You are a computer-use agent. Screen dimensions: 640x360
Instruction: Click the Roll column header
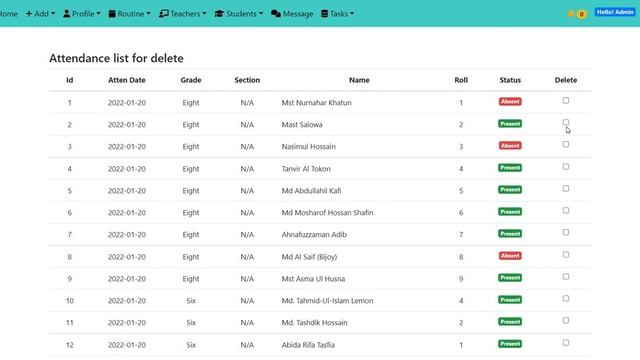click(461, 80)
